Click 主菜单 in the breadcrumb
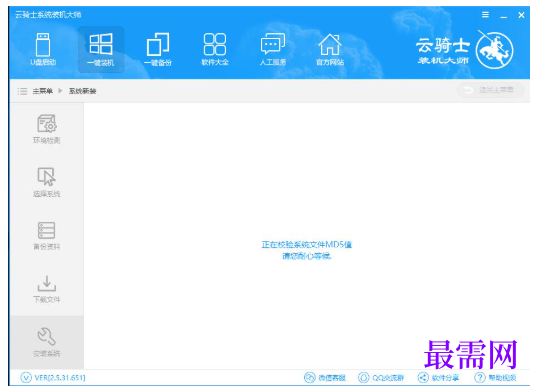 43,91
